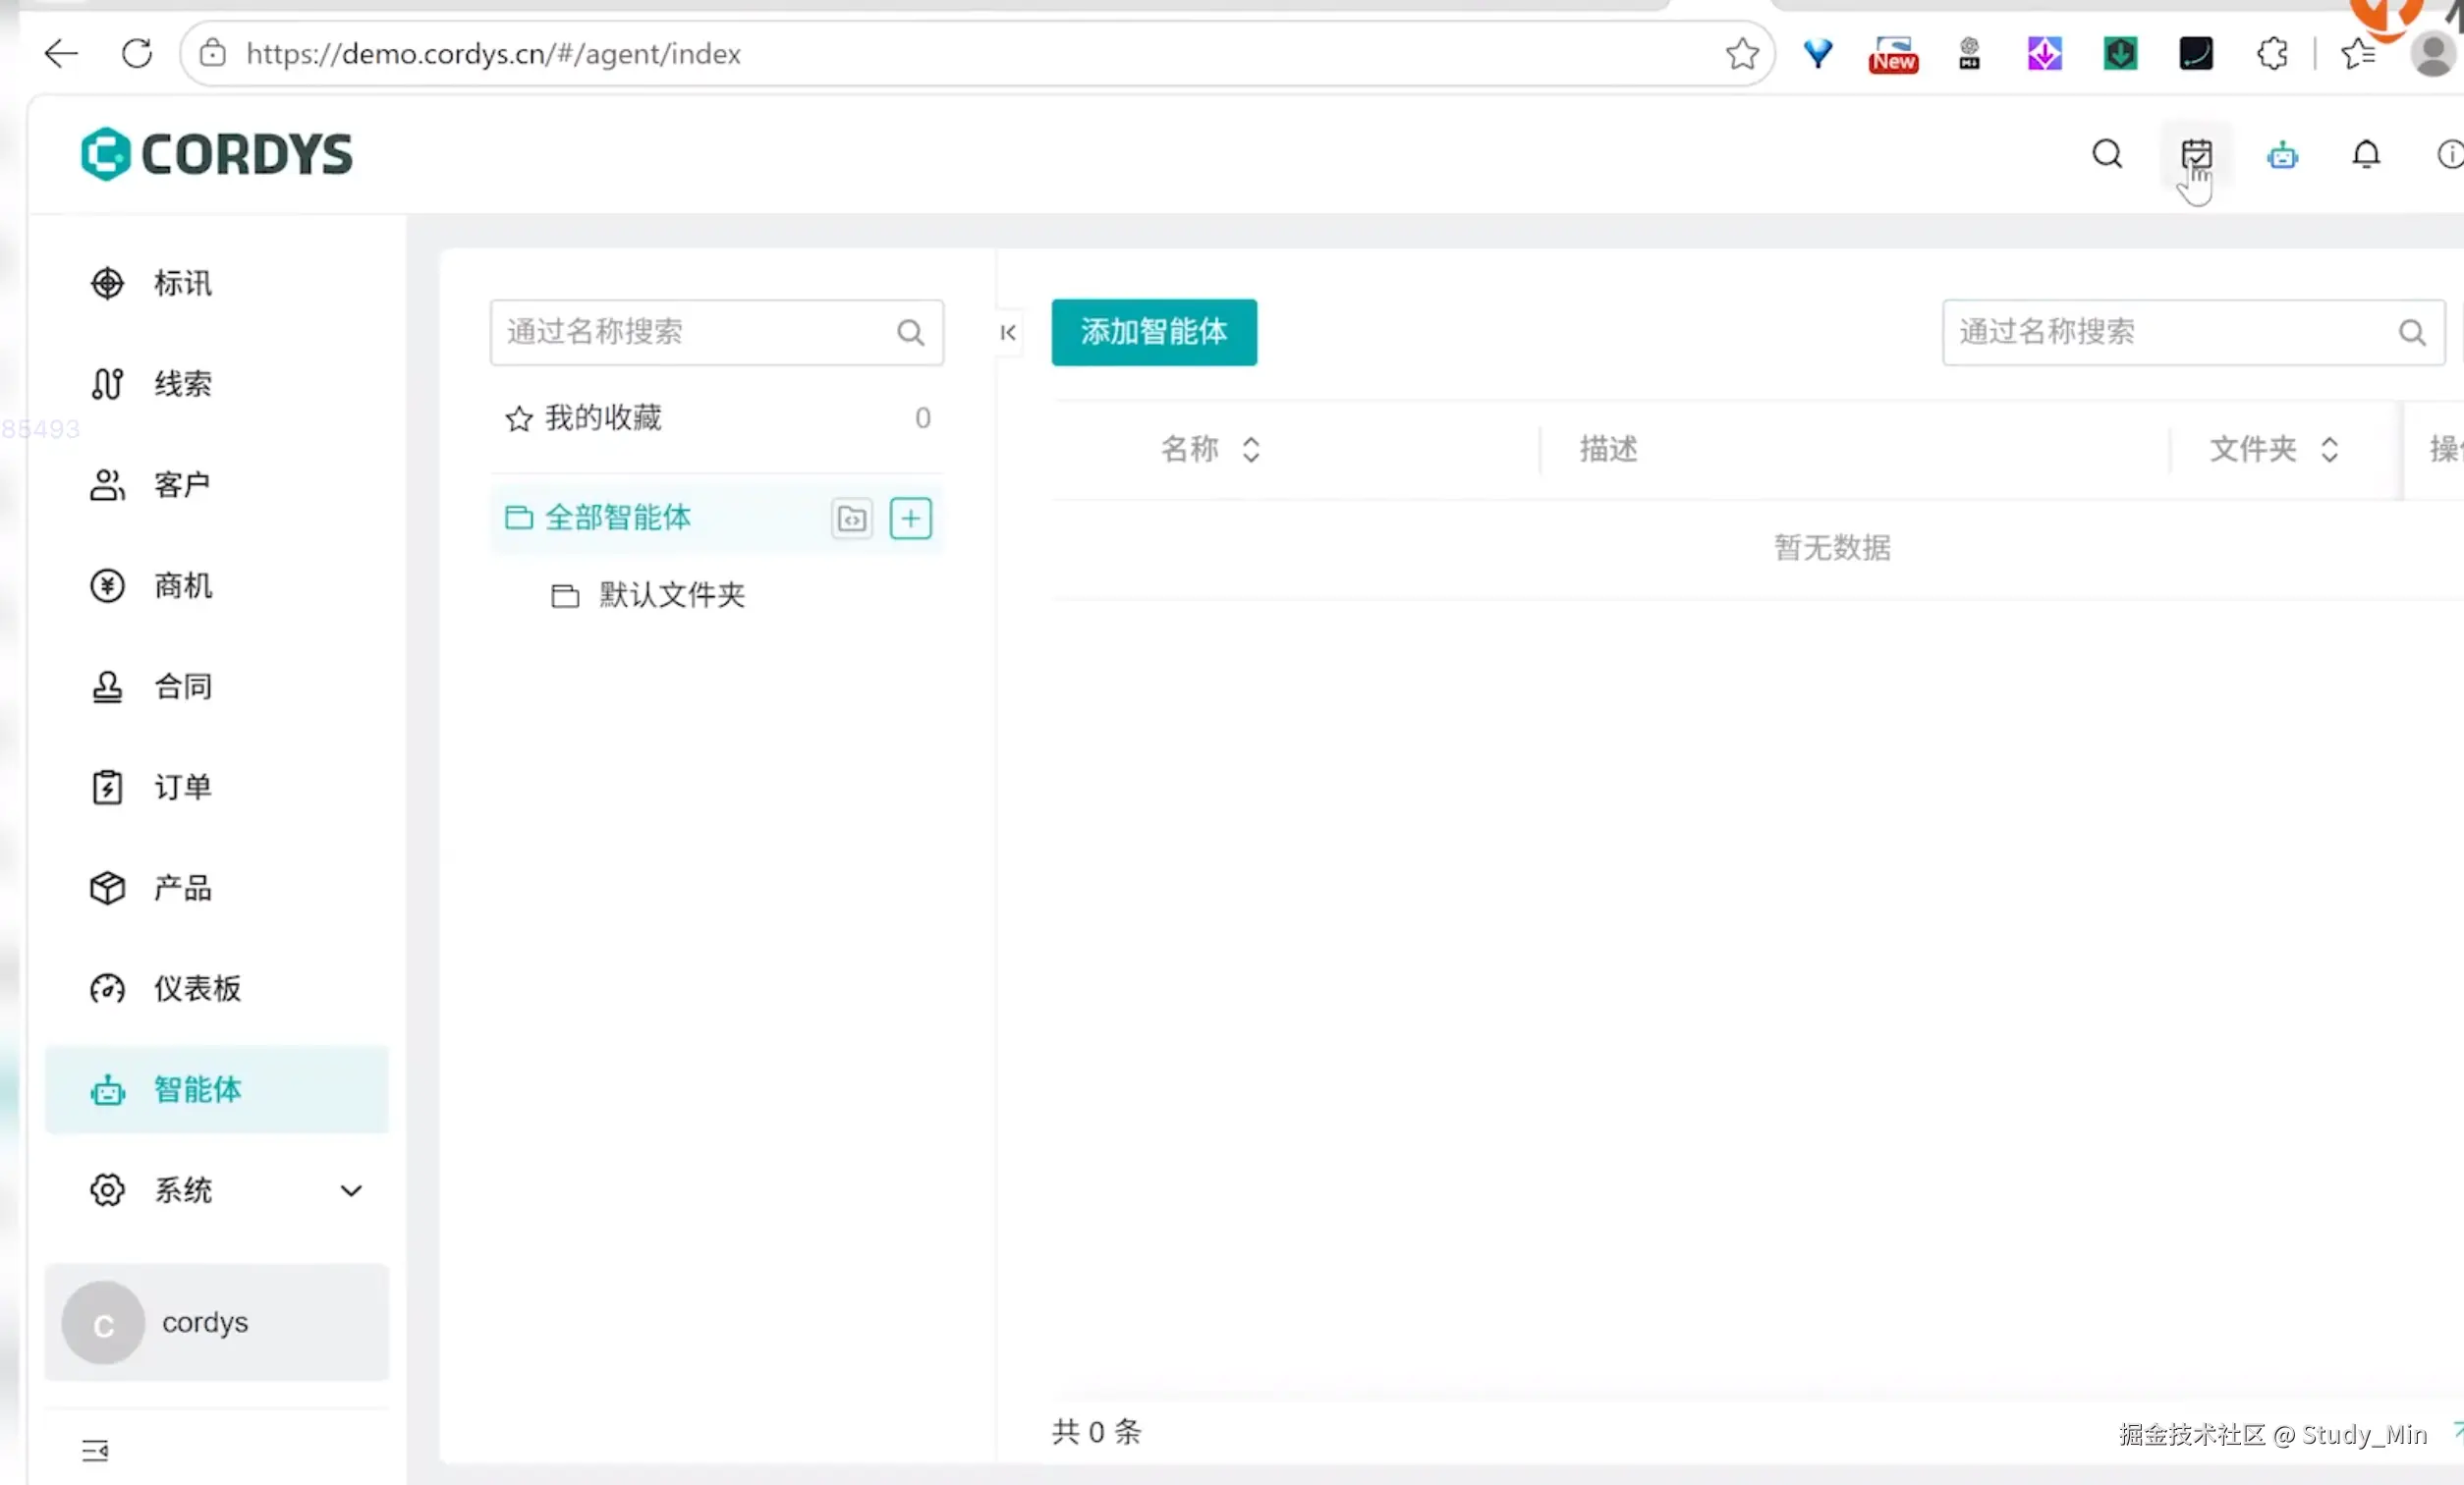The width and height of the screenshot is (2464, 1485).
Task: Click the browser back arrow
Action: (61, 53)
